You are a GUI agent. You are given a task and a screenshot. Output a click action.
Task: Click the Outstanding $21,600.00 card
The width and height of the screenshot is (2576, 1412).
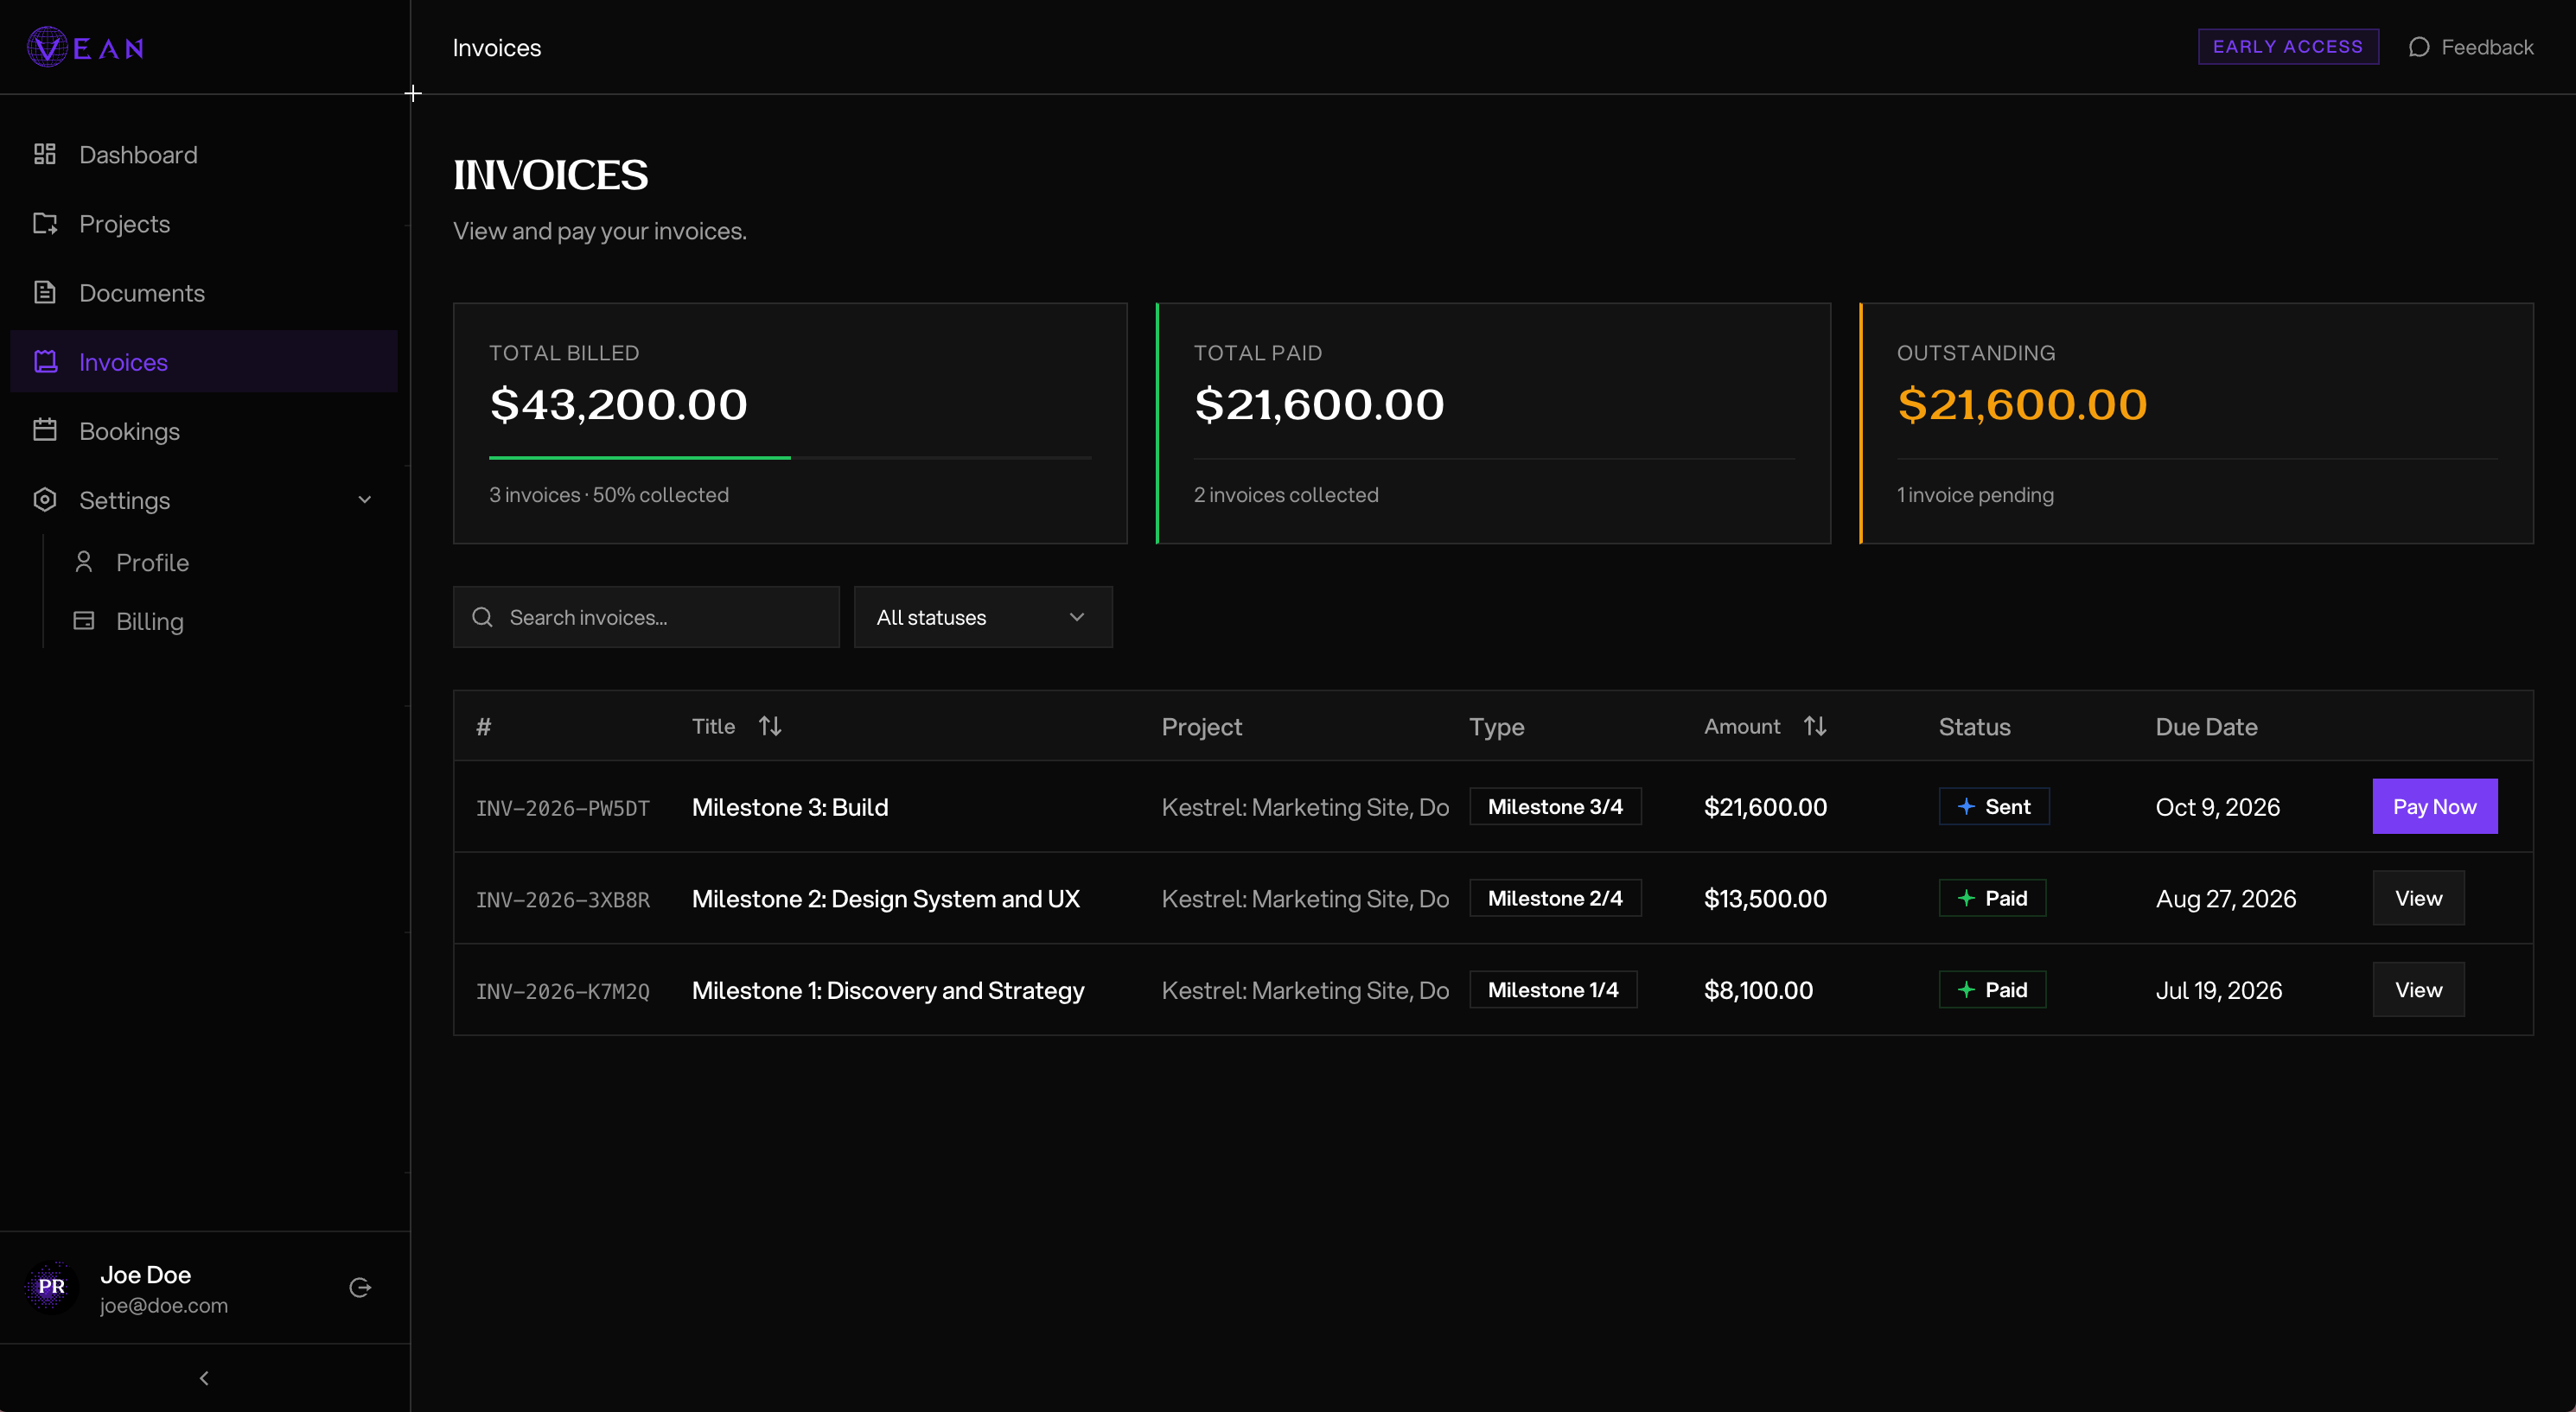2196,423
